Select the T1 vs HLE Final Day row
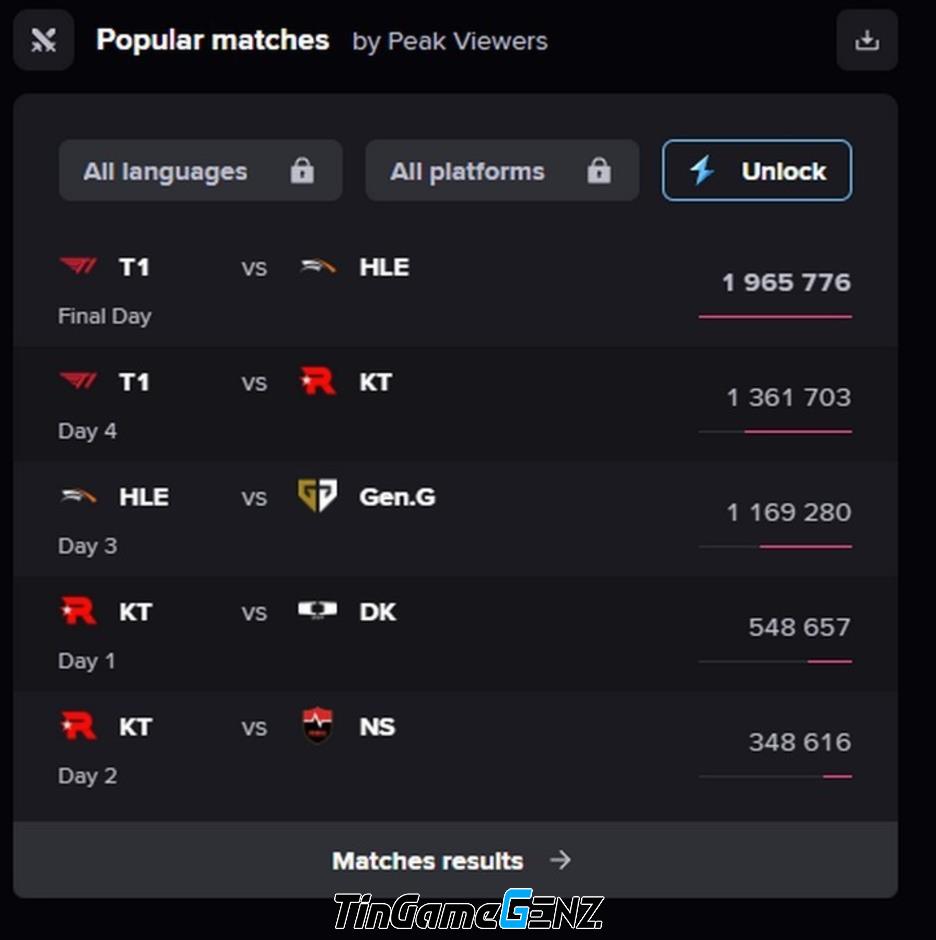Viewport: 936px width, 940px height. [455, 290]
